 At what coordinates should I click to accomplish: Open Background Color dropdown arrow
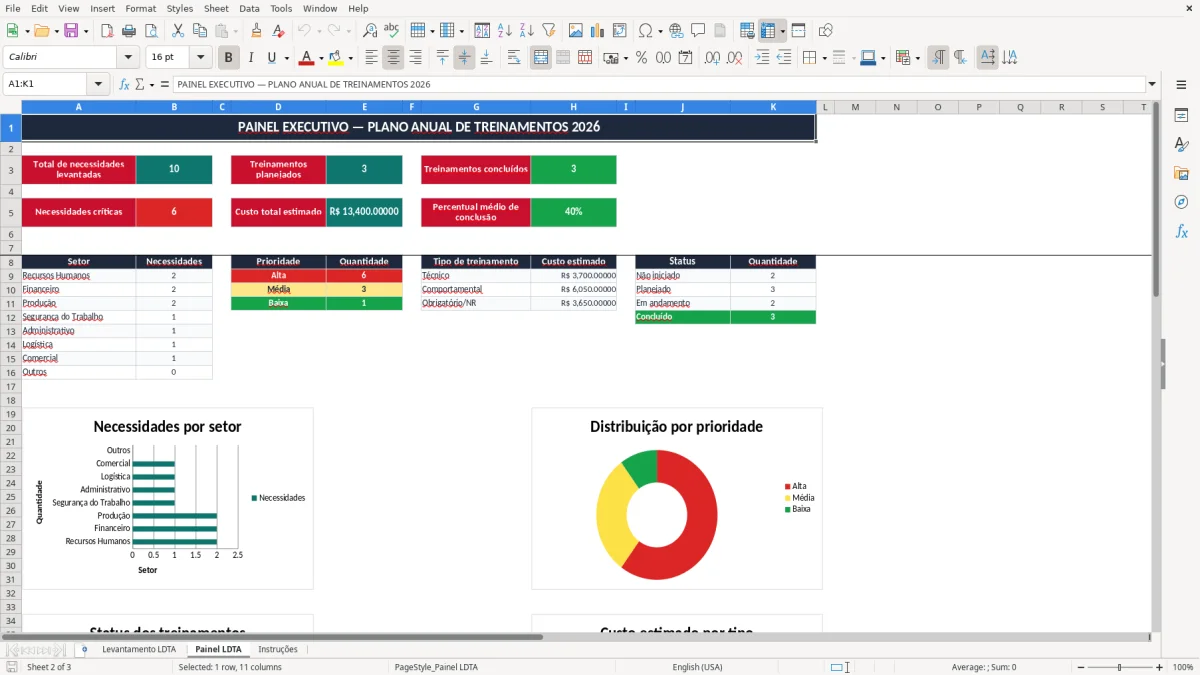(x=351, y=58)
